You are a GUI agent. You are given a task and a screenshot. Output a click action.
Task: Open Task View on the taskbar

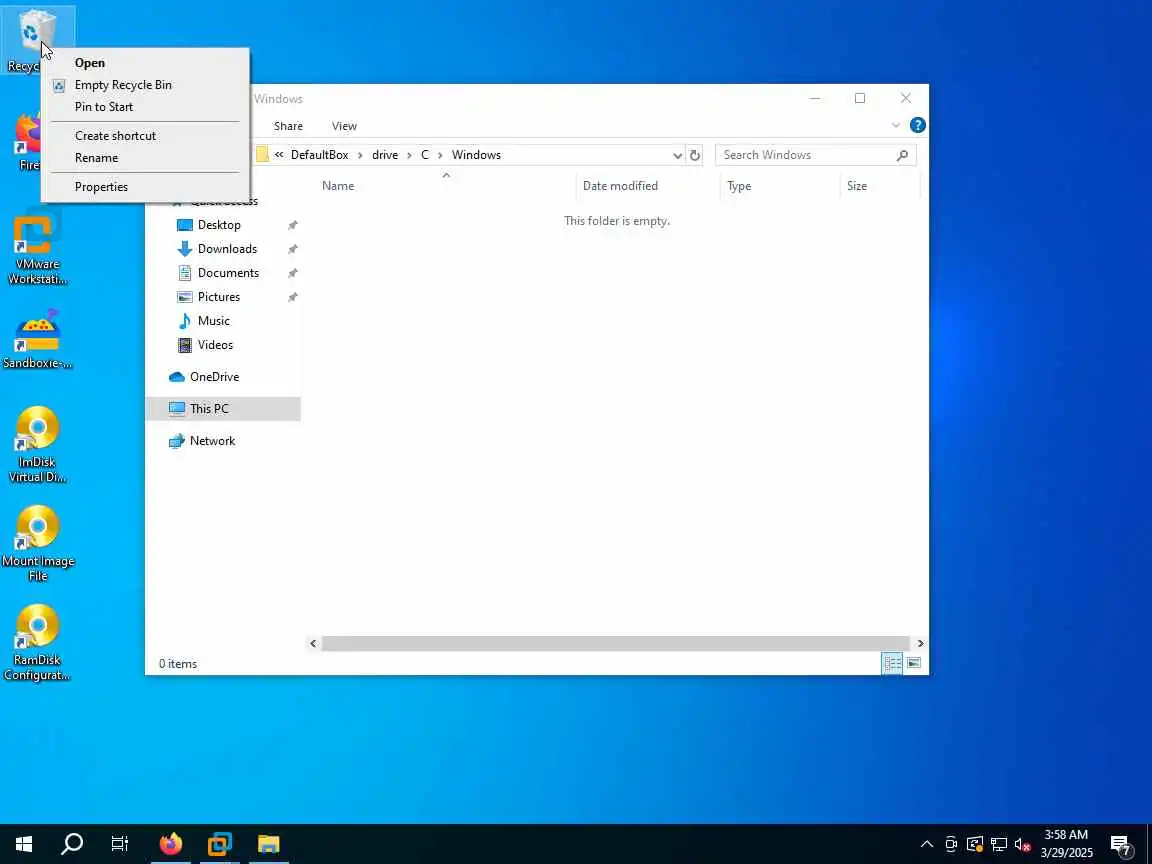[x=119, y=843]
